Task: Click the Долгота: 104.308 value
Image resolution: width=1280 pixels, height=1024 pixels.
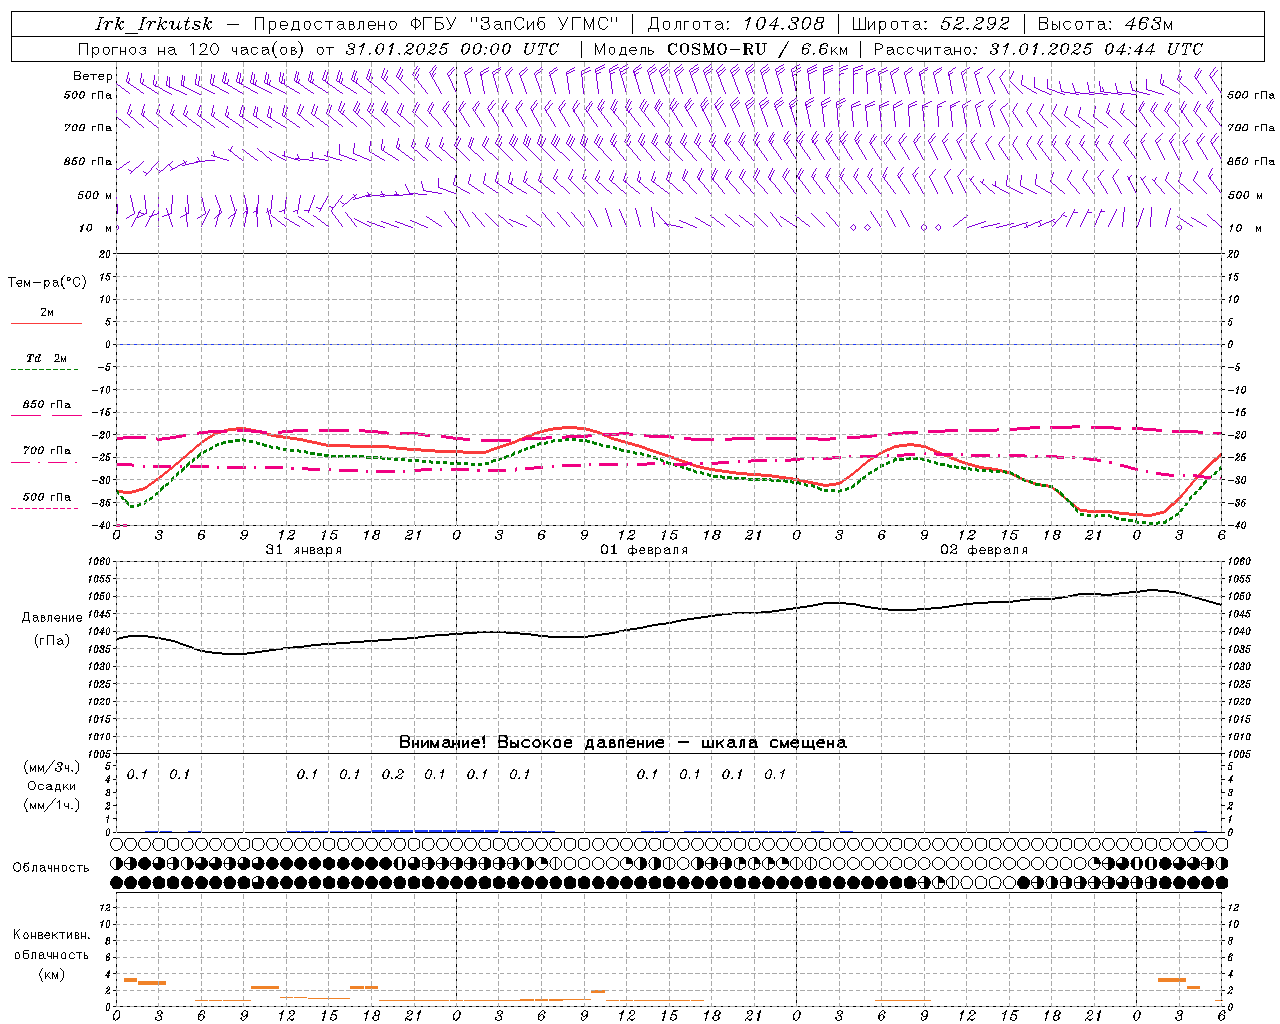Action: [x=736, y=24]
